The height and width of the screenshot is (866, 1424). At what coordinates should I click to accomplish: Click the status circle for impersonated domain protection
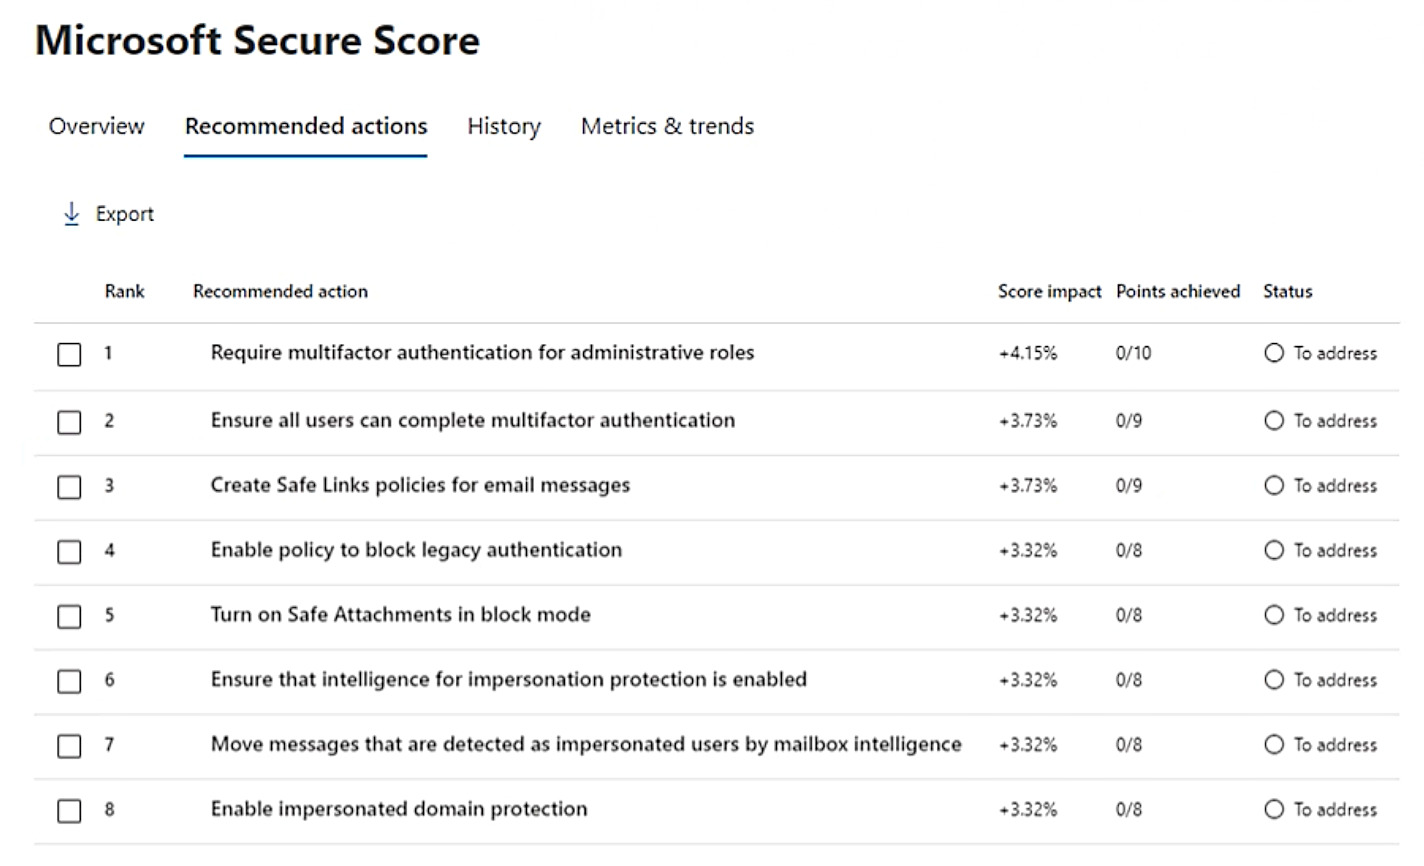click(1274, 809)
